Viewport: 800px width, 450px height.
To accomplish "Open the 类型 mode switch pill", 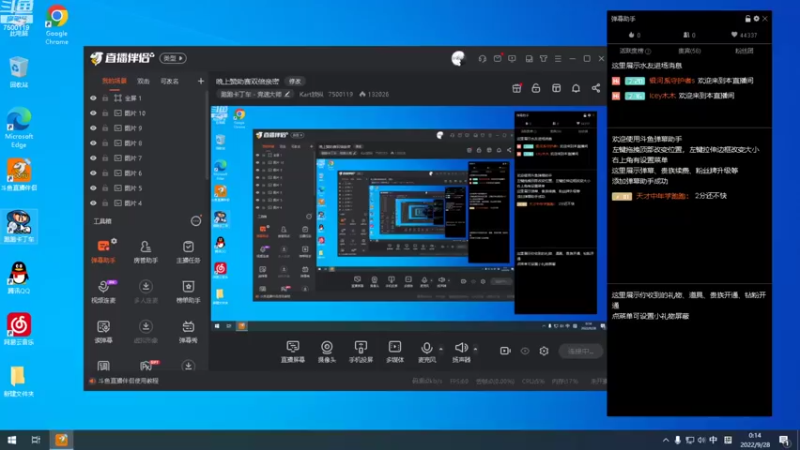I will tap(173, 58).
